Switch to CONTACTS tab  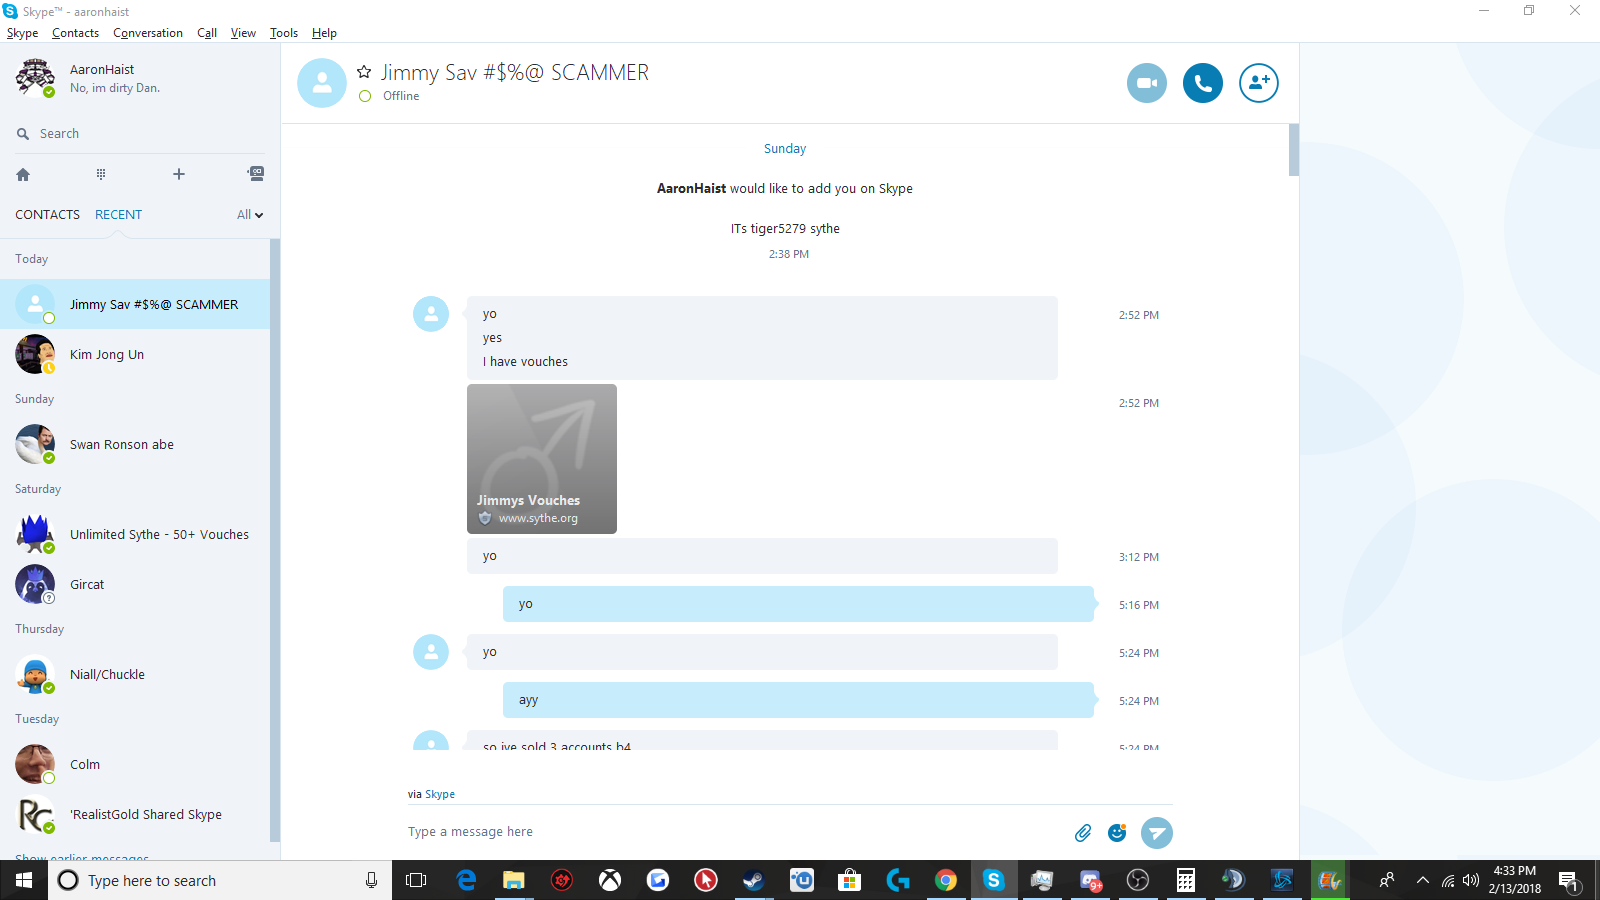[47, 215]
